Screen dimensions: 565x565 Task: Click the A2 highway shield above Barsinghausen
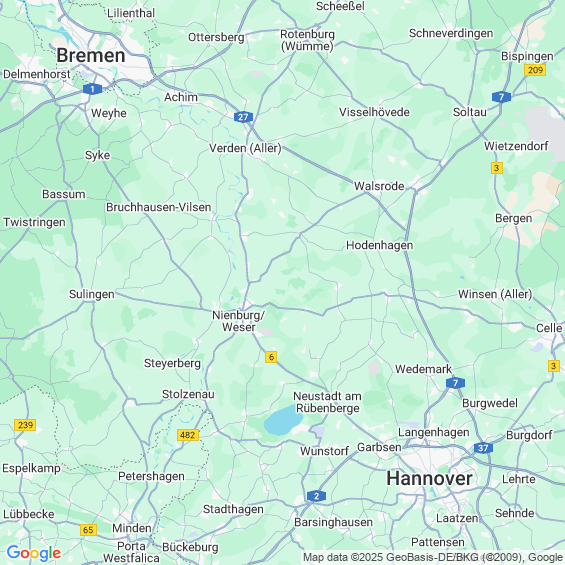pos(316,496)
